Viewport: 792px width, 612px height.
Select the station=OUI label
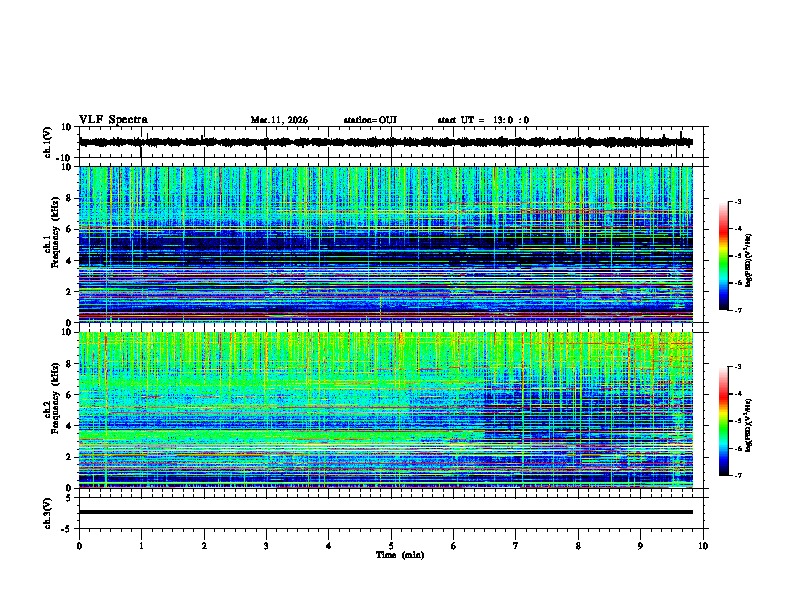click(370, 120)
